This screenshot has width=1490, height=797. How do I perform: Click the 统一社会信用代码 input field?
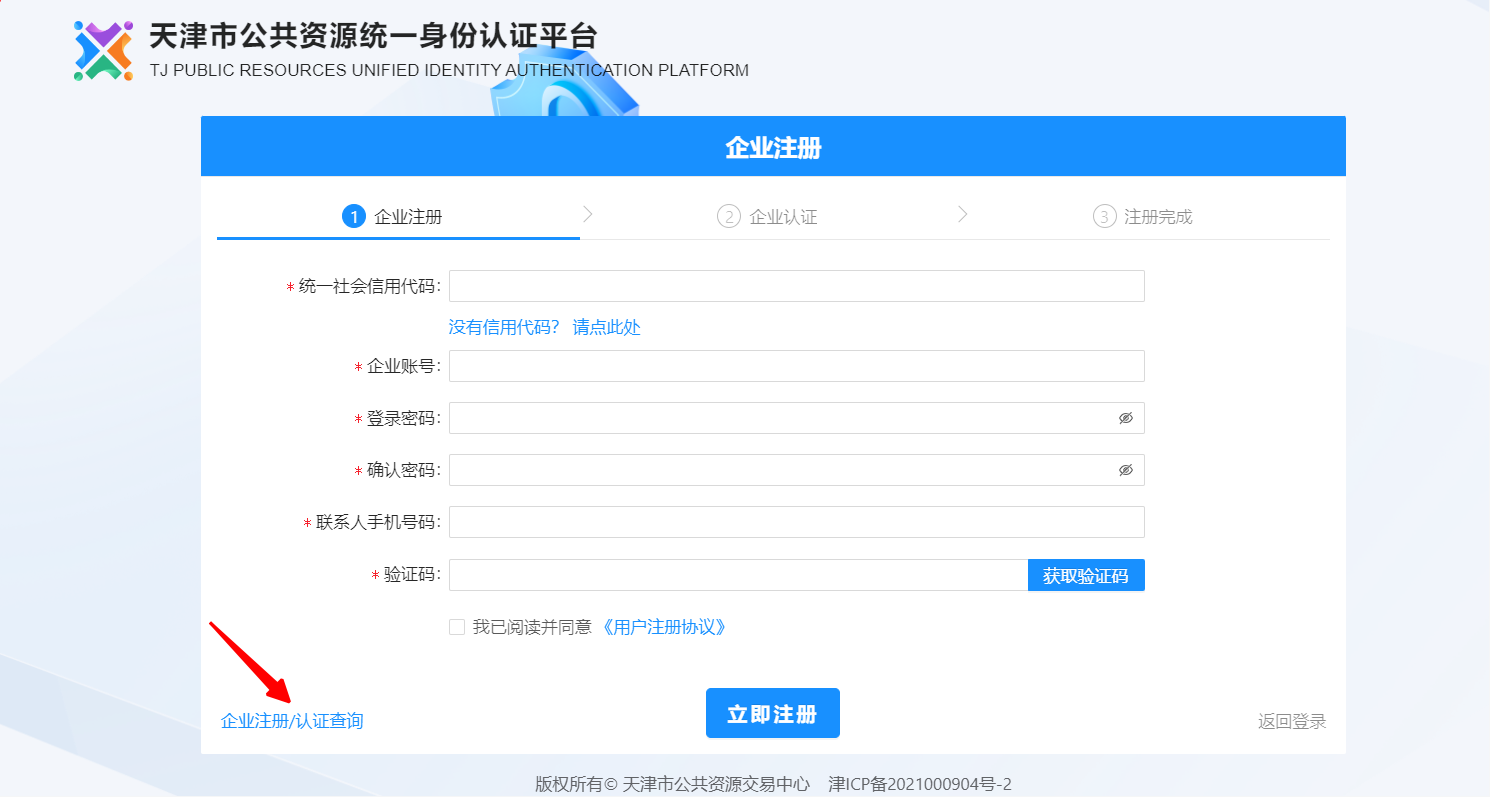(795, 285)
